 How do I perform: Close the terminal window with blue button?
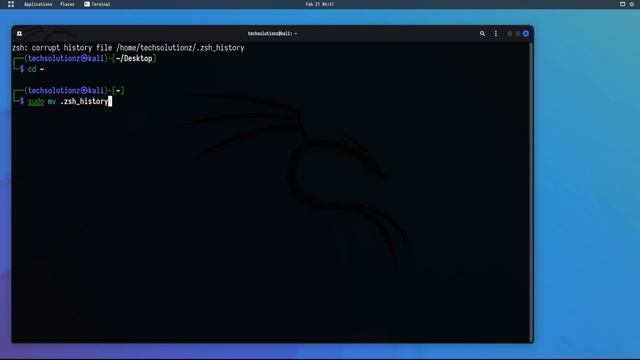click(526, 33)
